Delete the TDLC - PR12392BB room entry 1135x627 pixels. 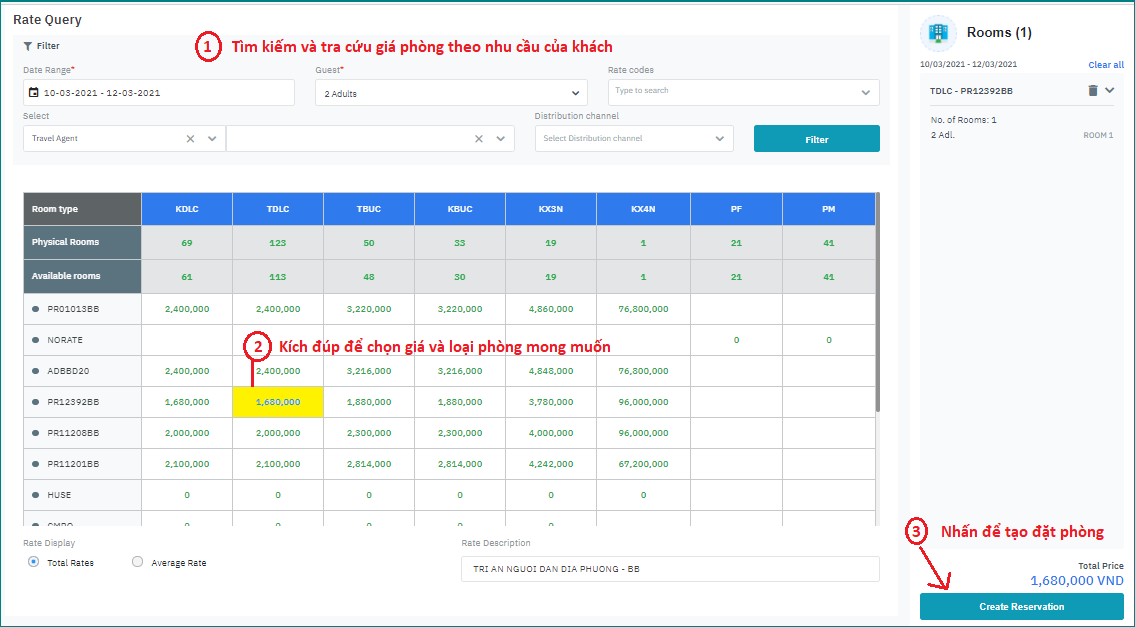[x=1093, y=90]
